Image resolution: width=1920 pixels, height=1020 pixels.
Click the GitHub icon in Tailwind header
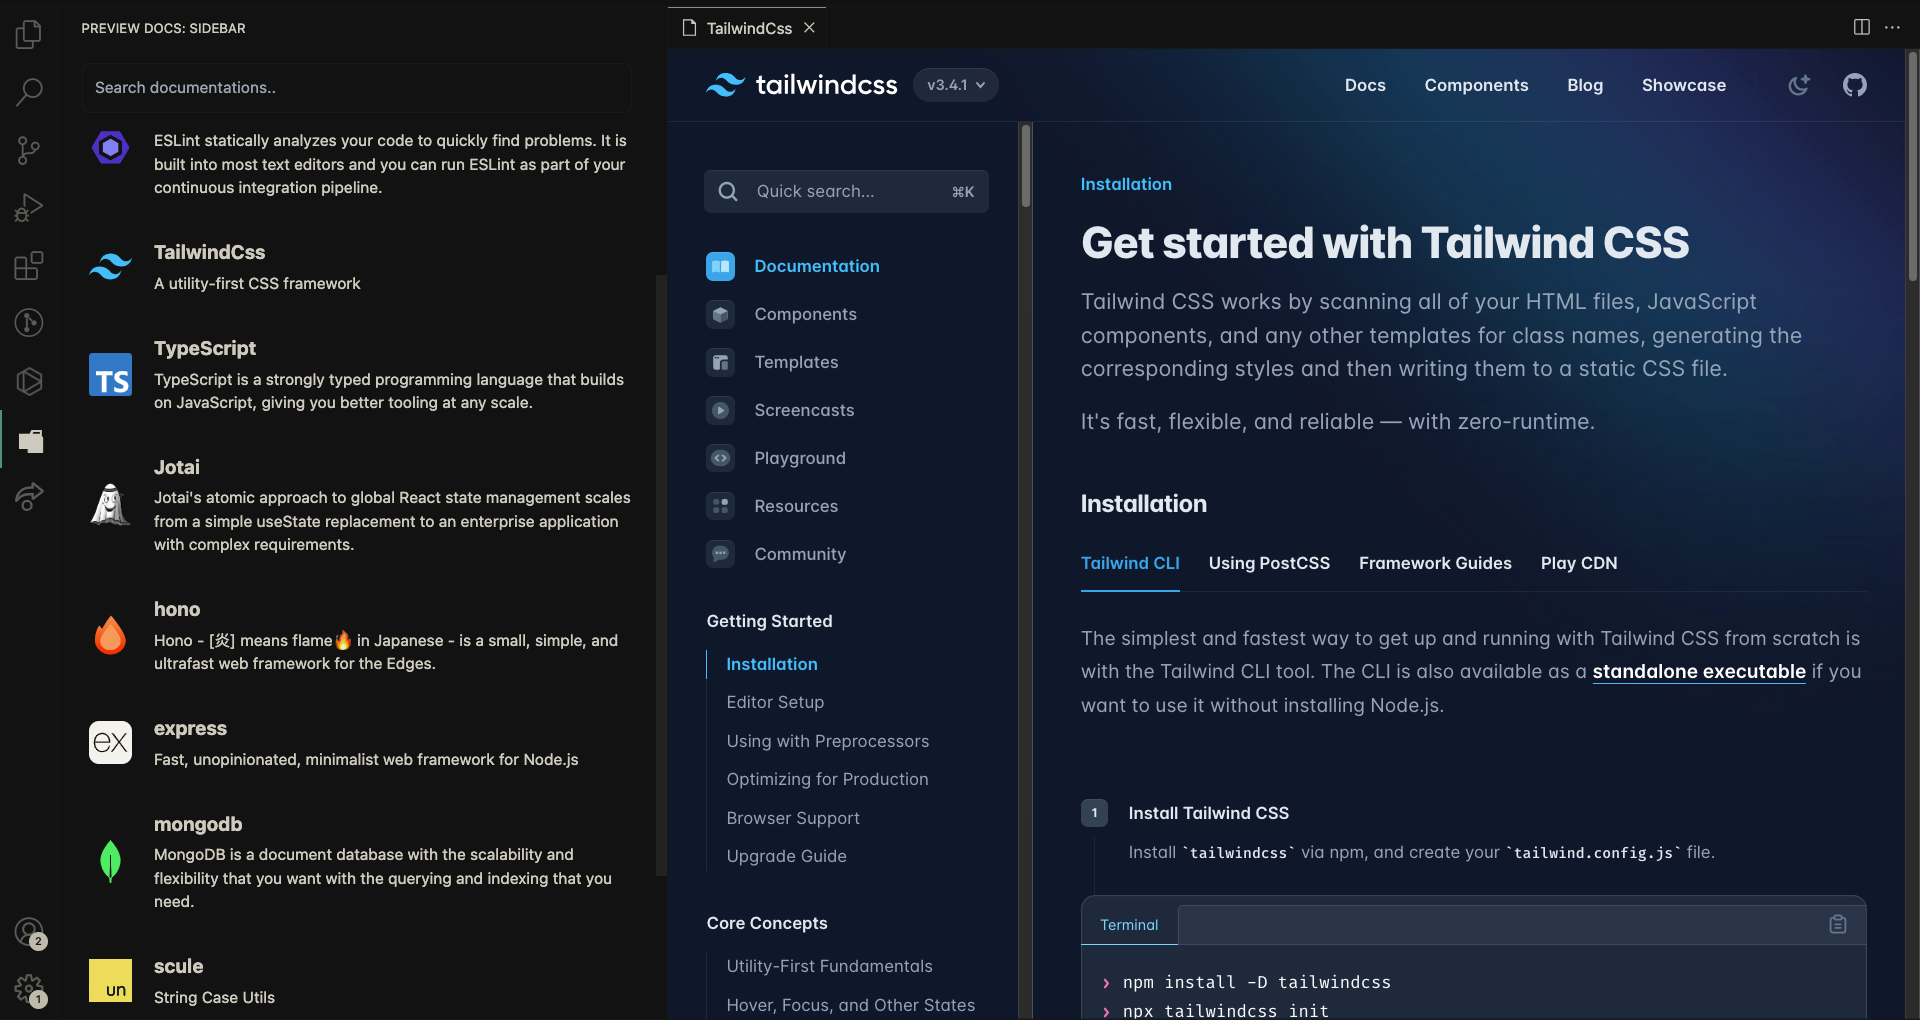[1855, 85]
